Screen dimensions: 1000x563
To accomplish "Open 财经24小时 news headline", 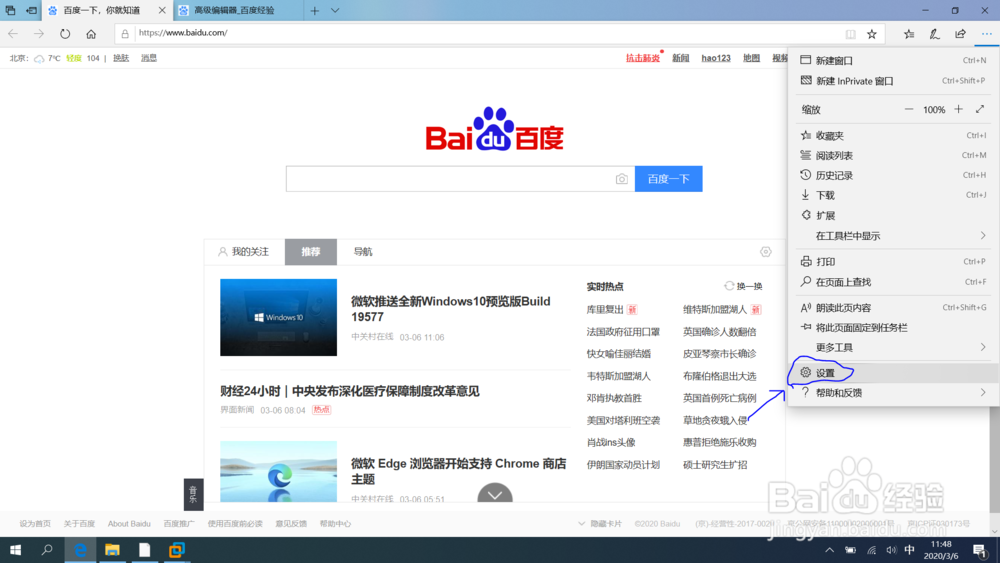I will 349,391.
